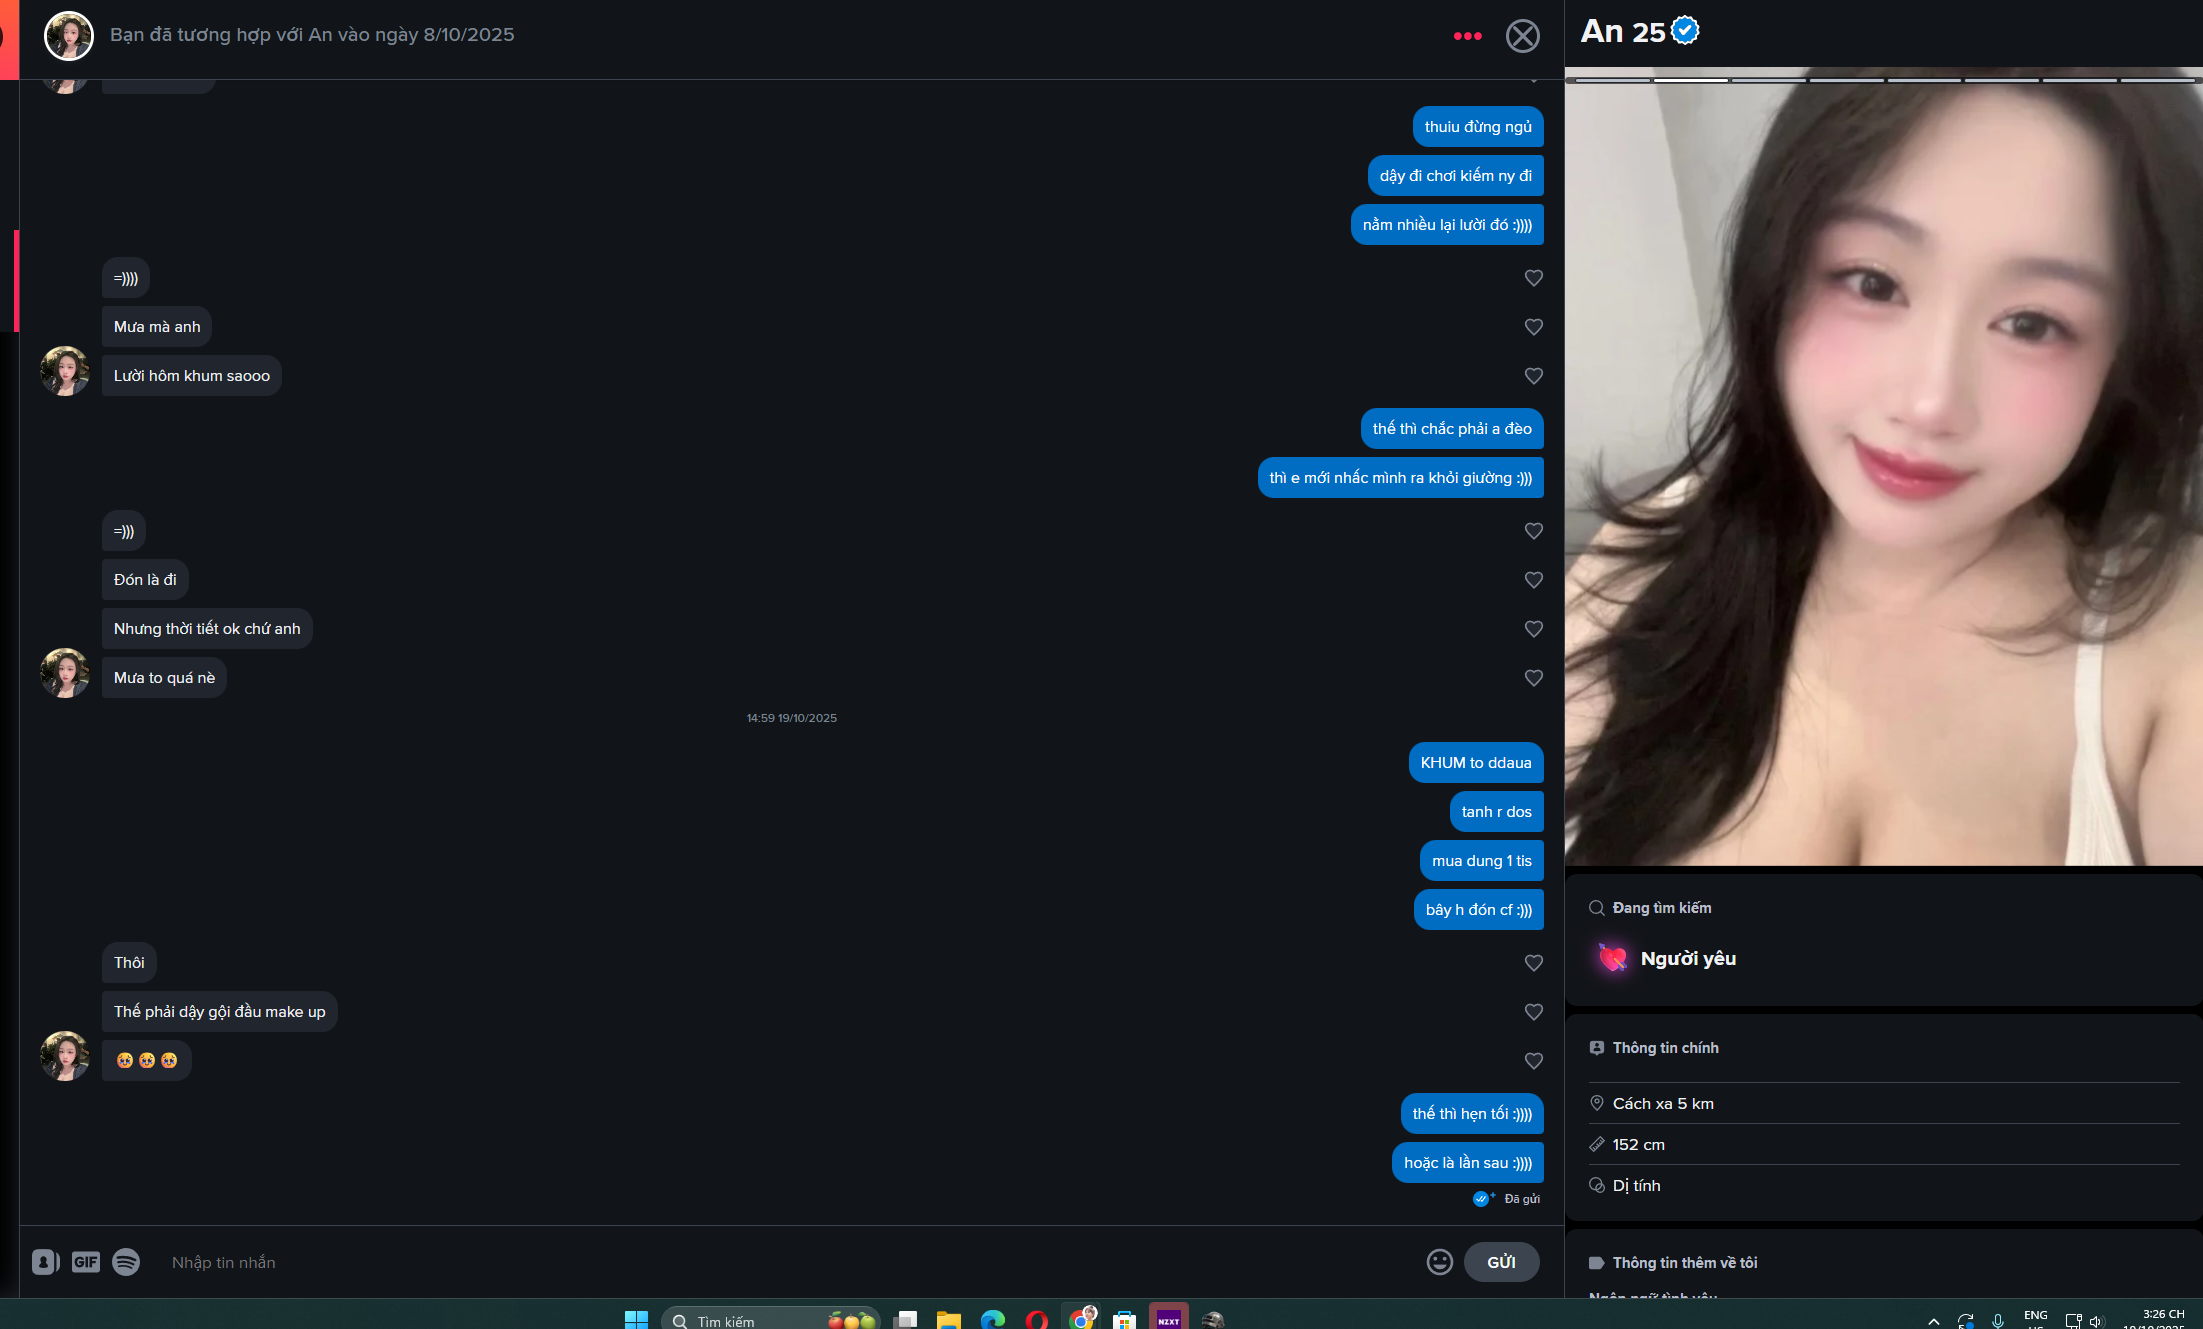Expand the system tray hidden icons chevron

1934,1320
